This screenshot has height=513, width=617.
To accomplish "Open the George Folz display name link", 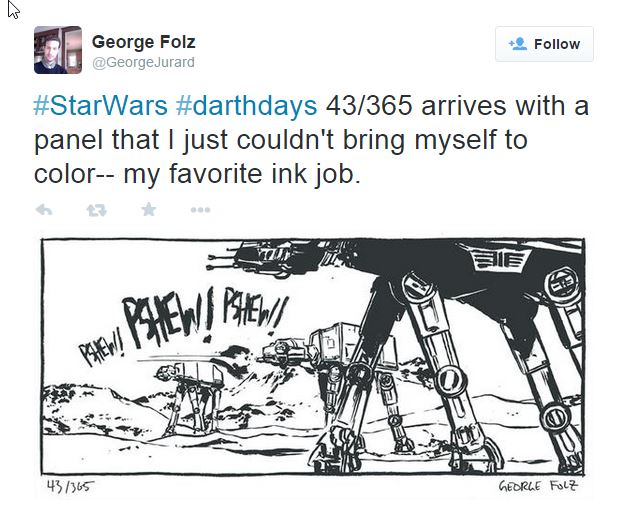I will (143, 42).
